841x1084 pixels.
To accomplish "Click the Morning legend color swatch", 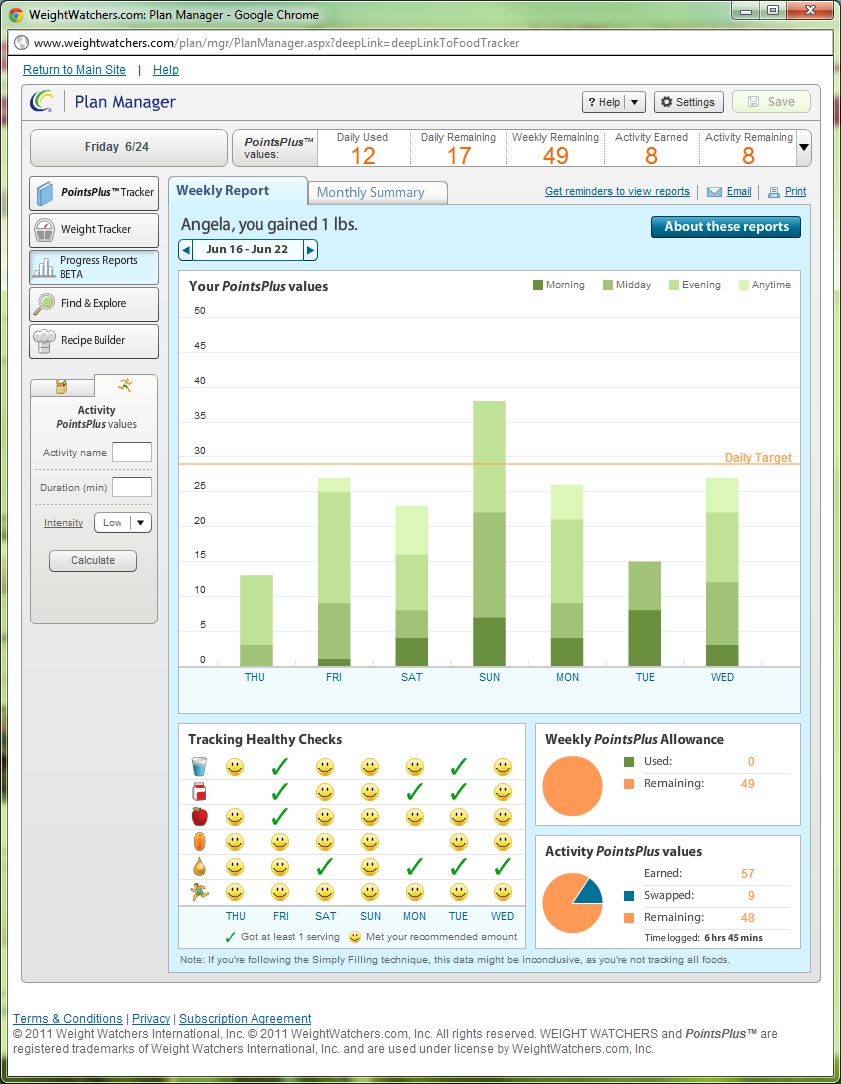I will click(x=538, y=285).
